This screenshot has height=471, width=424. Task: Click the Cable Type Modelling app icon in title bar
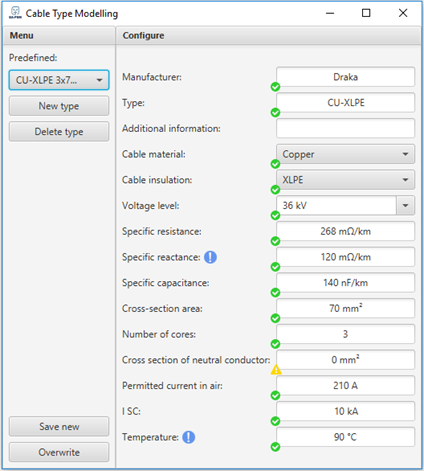[x=15, y=13]
